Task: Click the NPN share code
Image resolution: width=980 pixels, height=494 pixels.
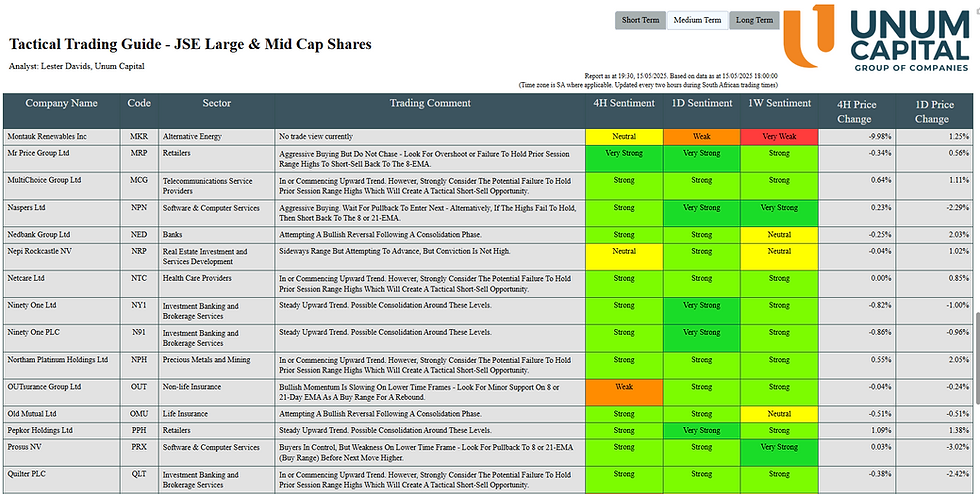Action: click(139, 207)
